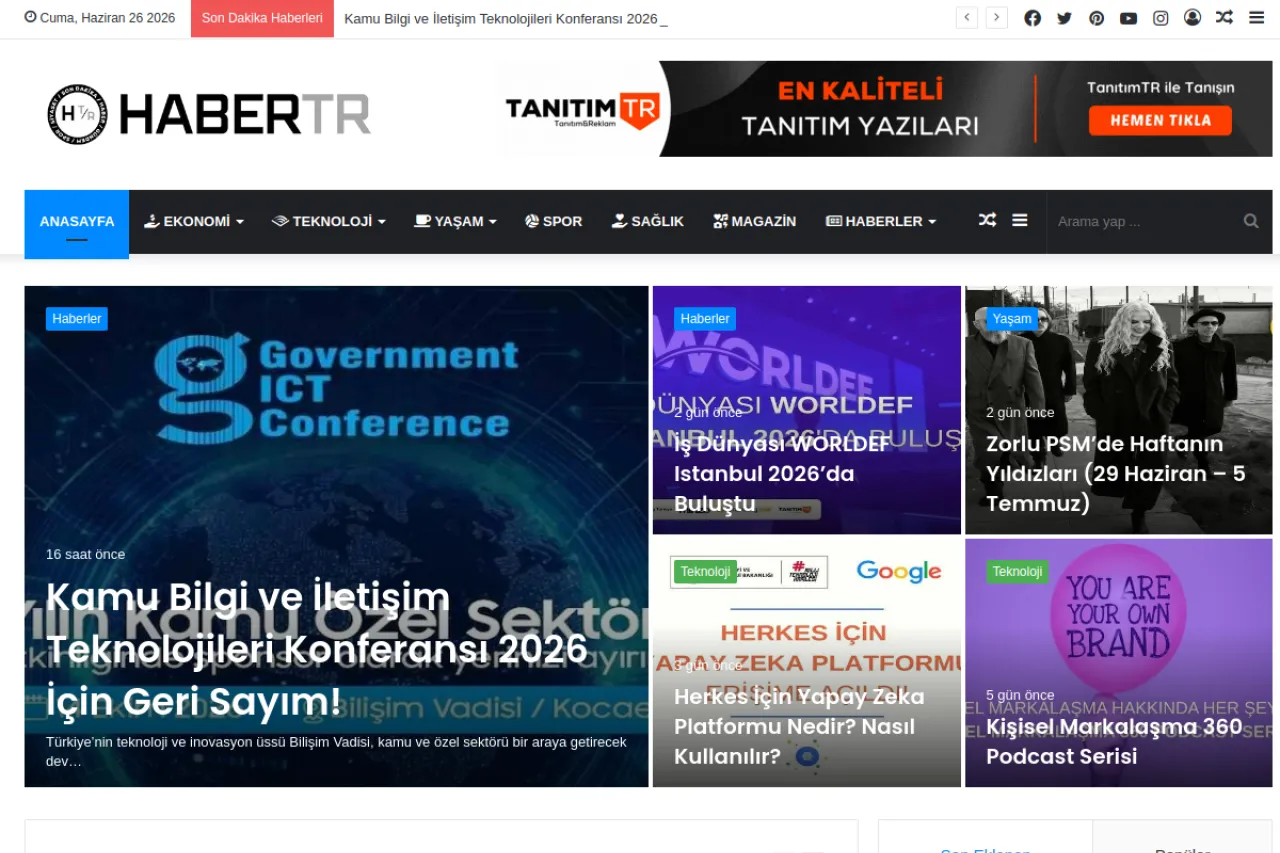The image size is (1280, 853).
Task: Open the Magazin menu item
Action: tap(755, 221)
